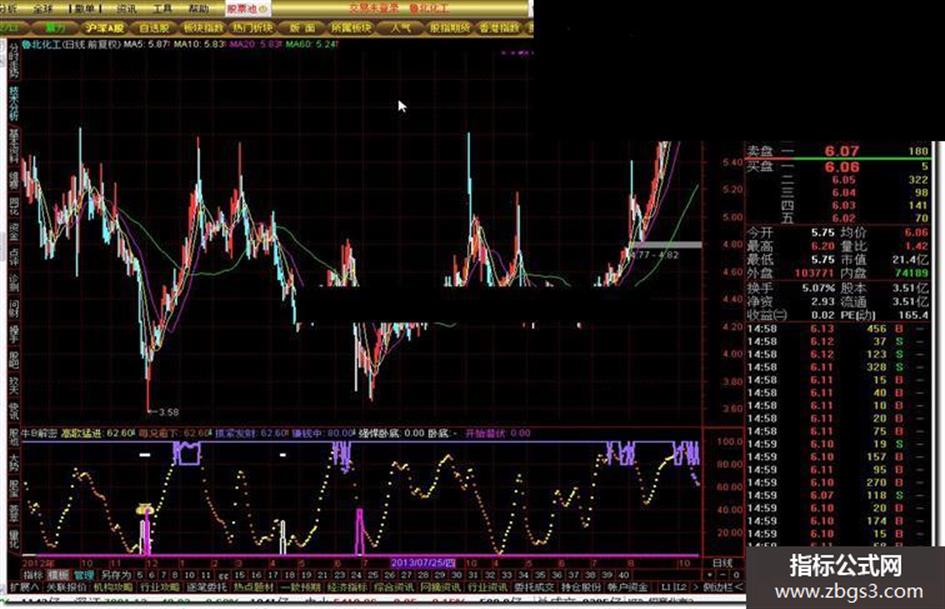Click the 买盘 bid price 6.06
Viewport: 945px width, 609px height.
pos(841,167)
